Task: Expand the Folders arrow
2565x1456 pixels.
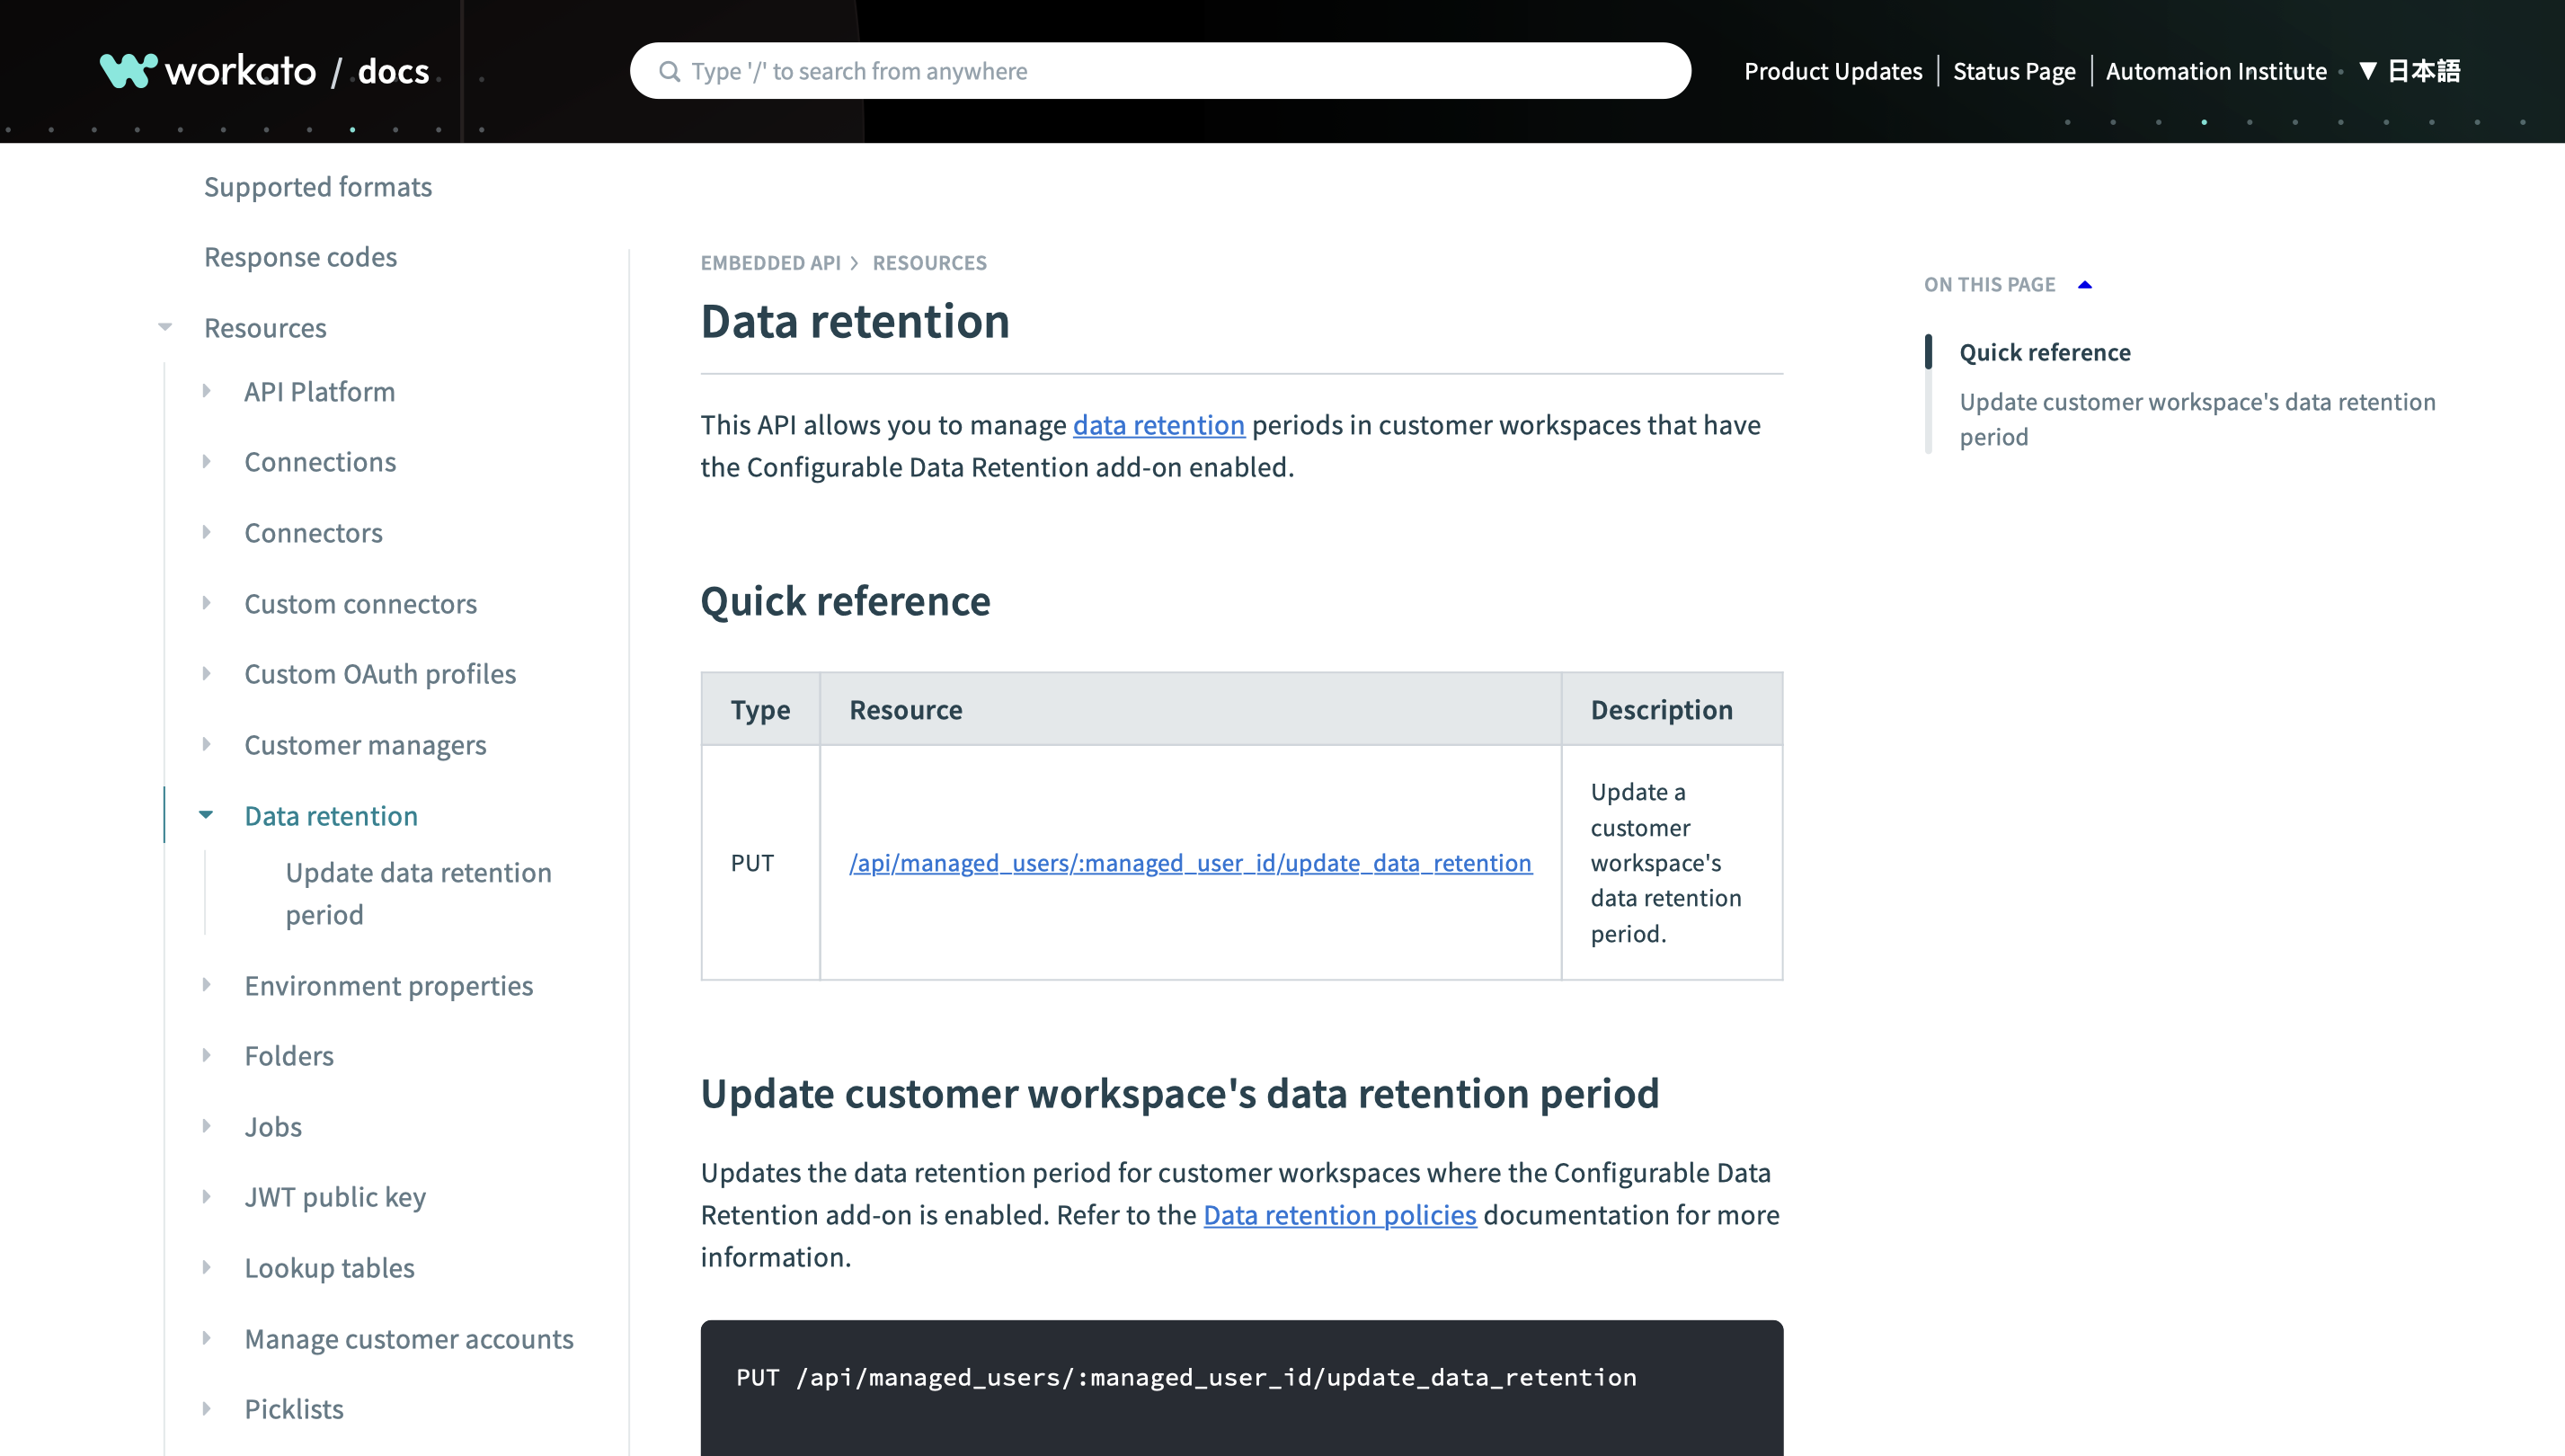Action: point(206,1055)
